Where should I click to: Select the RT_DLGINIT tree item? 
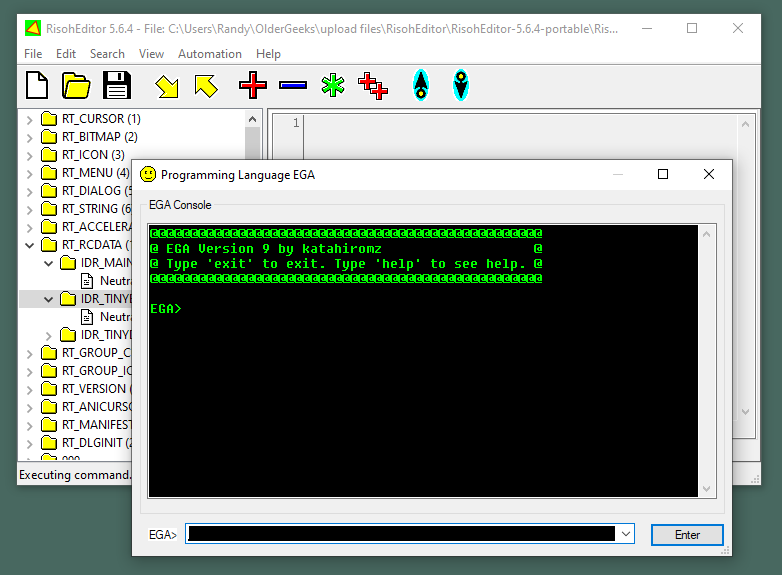click(96, 443)
